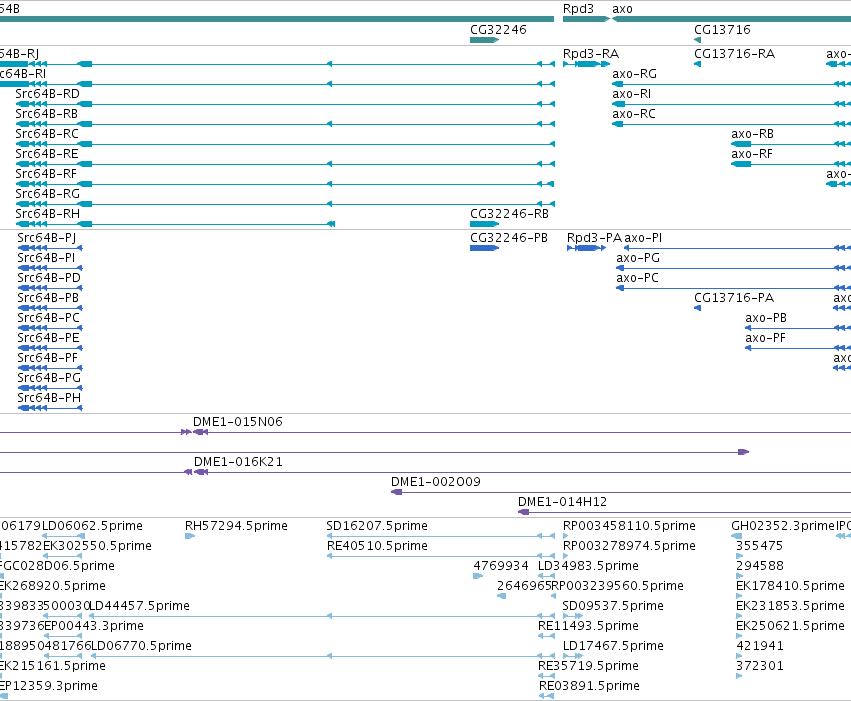Click the 372301 feature label
This screenshot has width=851, height=701.
pos(760,667)
